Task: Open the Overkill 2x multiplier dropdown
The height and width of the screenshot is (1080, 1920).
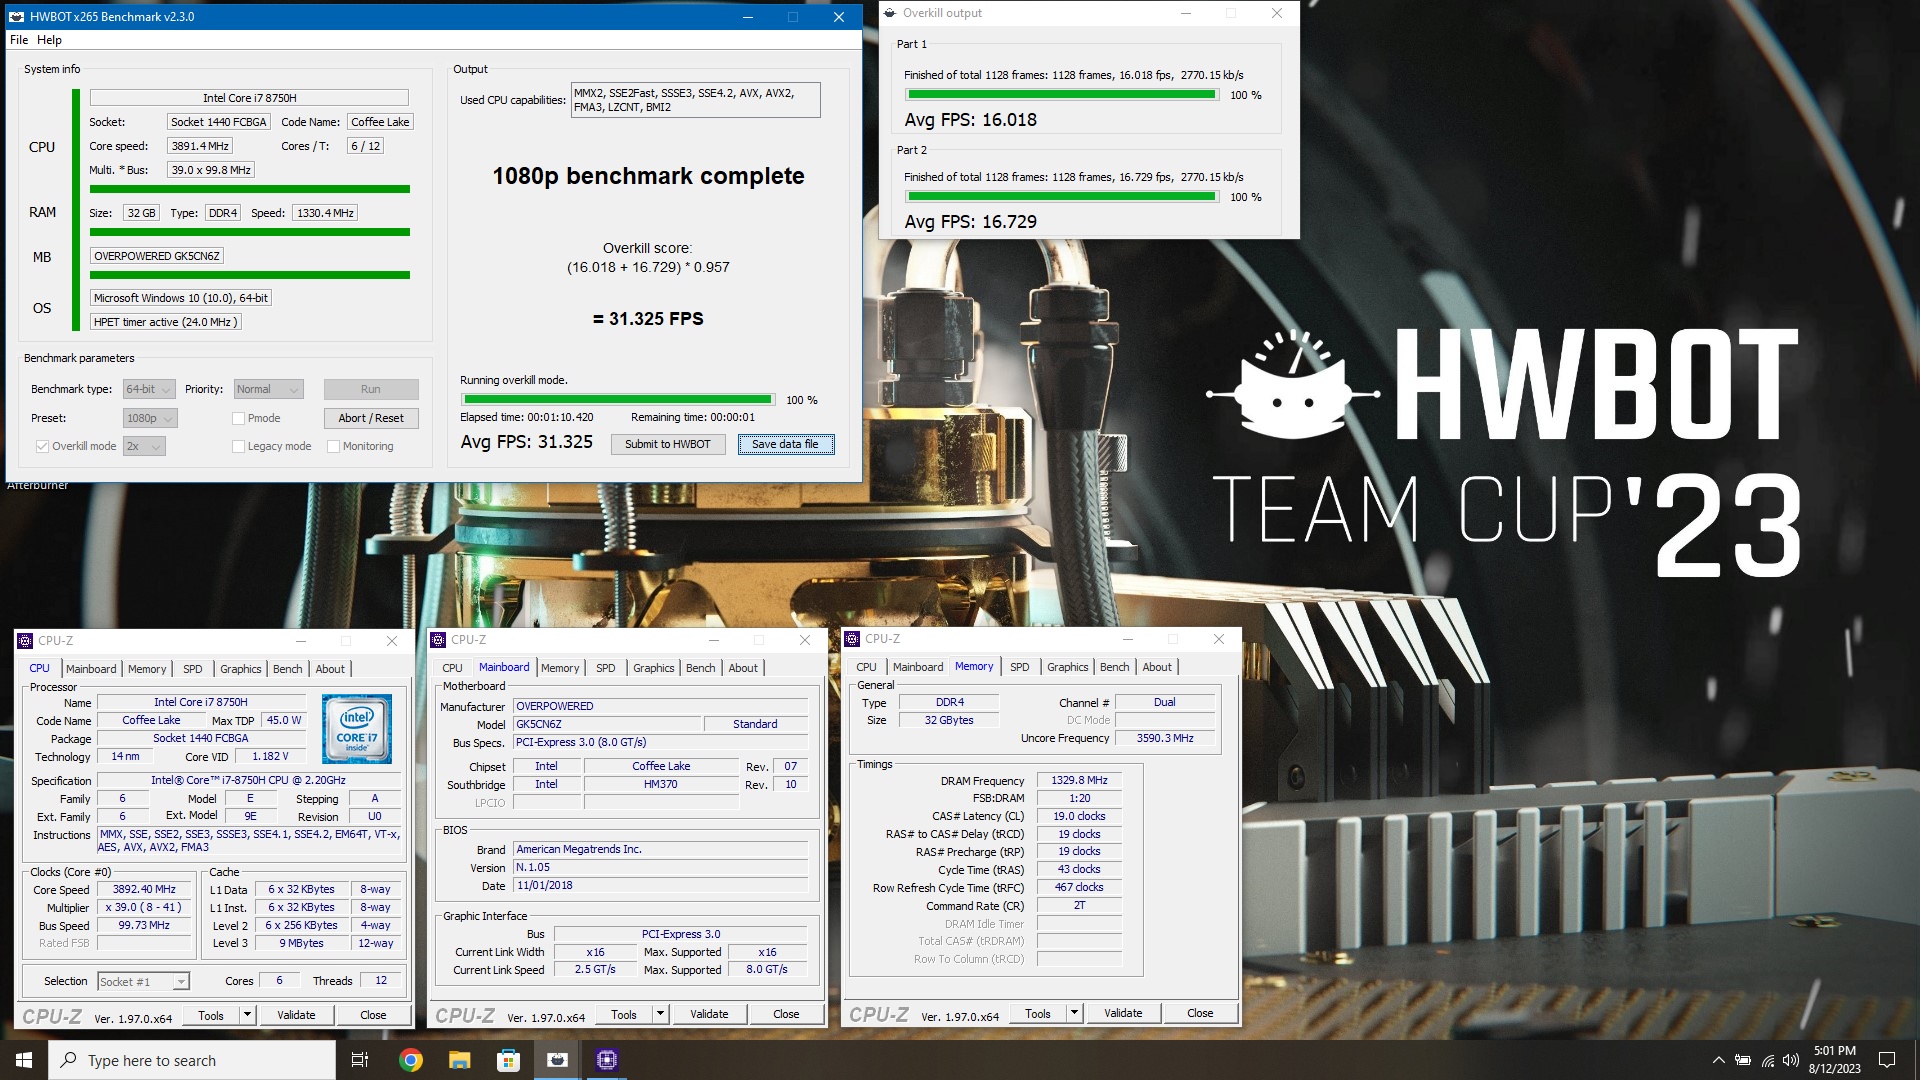Action: pos(144,446)
